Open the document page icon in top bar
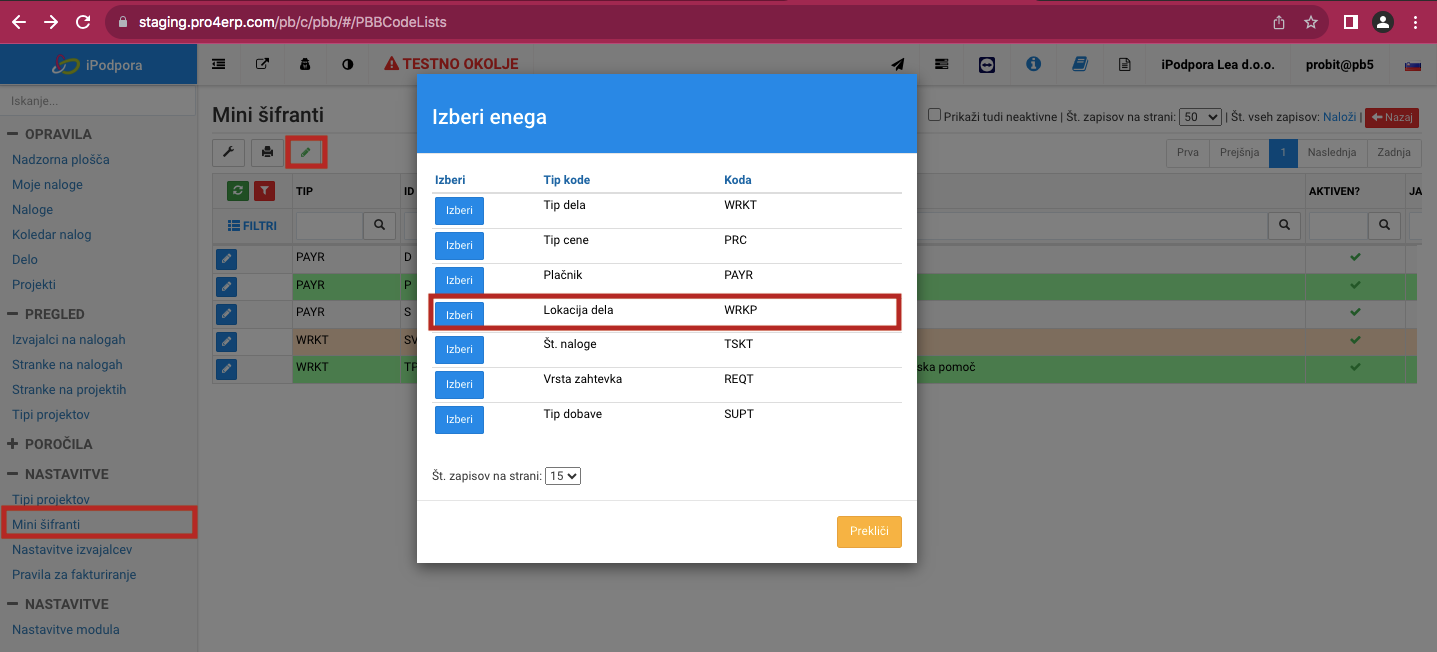The height and width of the screenshot is (652, 1437). click(x=1125, y=64)
